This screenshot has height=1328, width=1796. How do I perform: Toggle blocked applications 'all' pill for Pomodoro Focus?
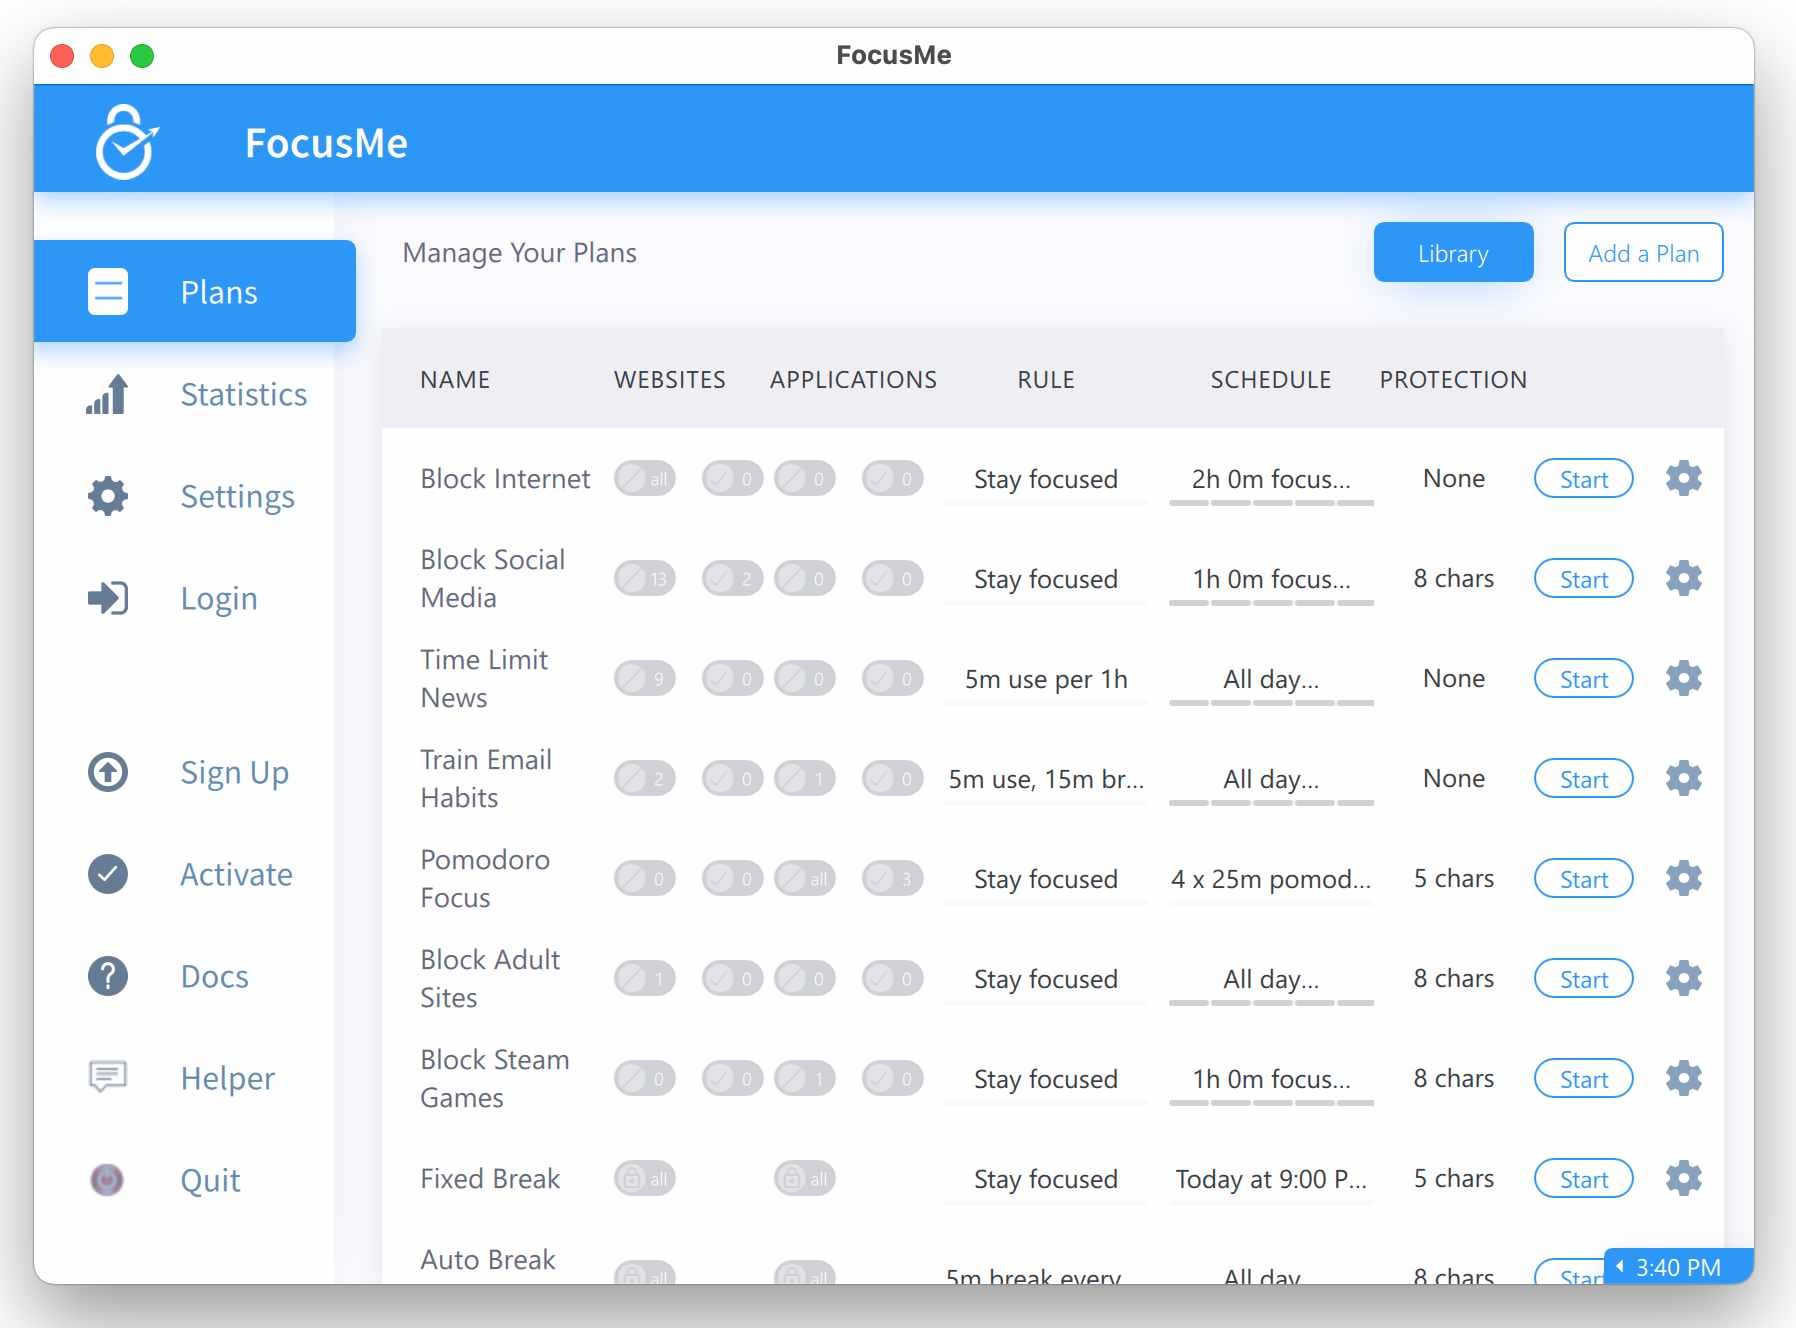tap(805, 879)
